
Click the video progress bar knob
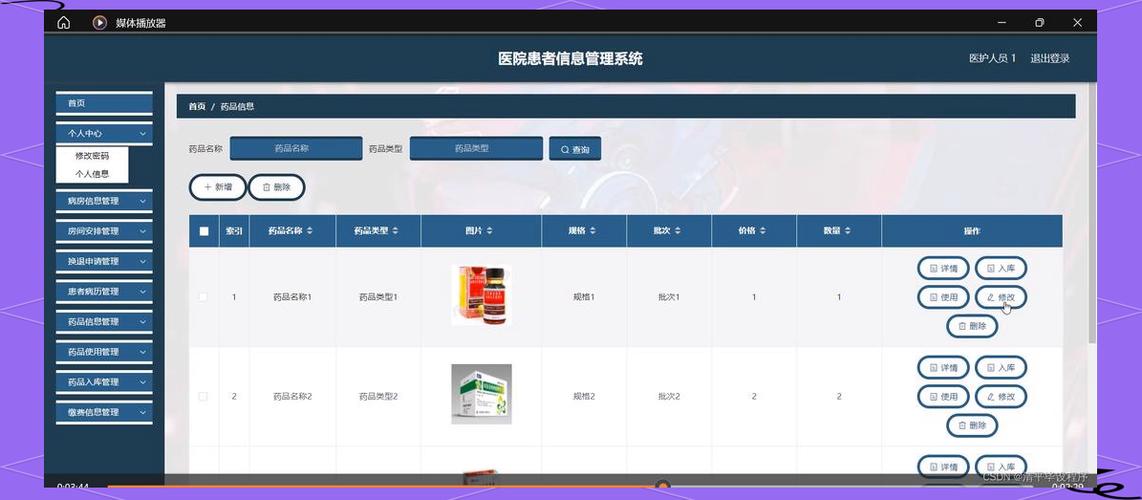tap(662, 485)
